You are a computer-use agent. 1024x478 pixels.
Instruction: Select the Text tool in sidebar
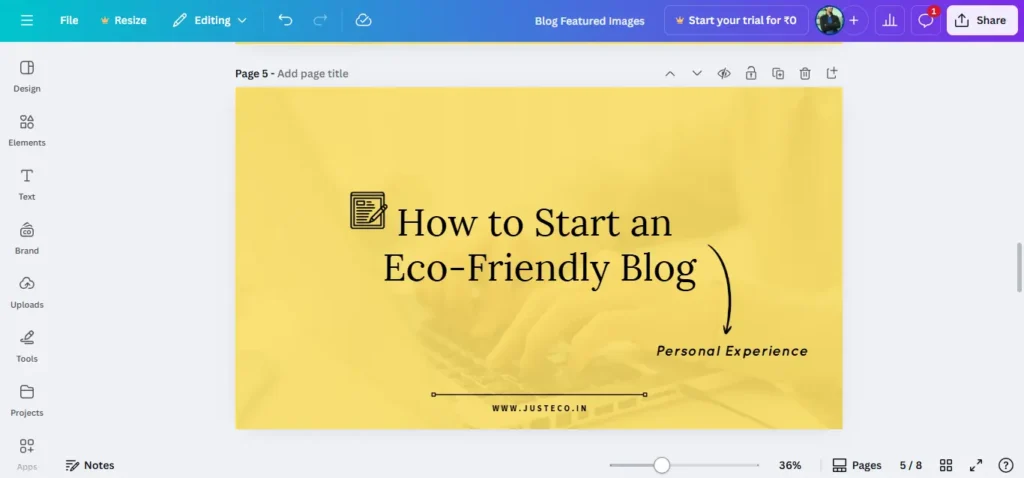(27, 183)
